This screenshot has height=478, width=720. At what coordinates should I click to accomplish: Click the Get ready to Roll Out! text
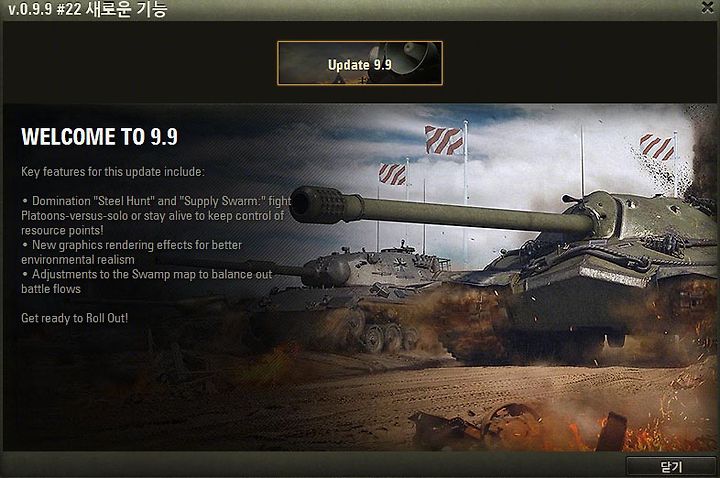[x=74, y=318]
